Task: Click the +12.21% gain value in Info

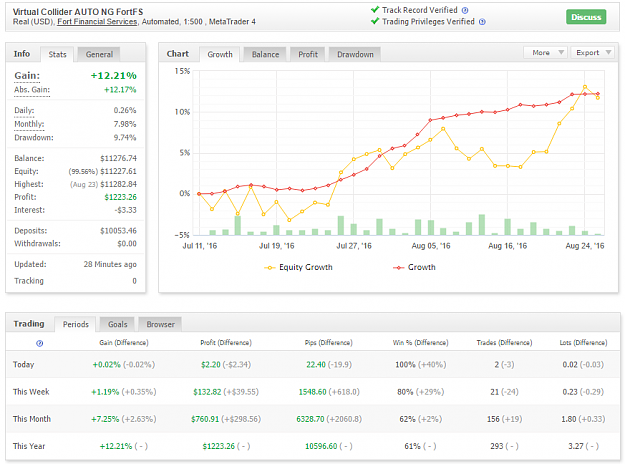Action: click(114, 76)
